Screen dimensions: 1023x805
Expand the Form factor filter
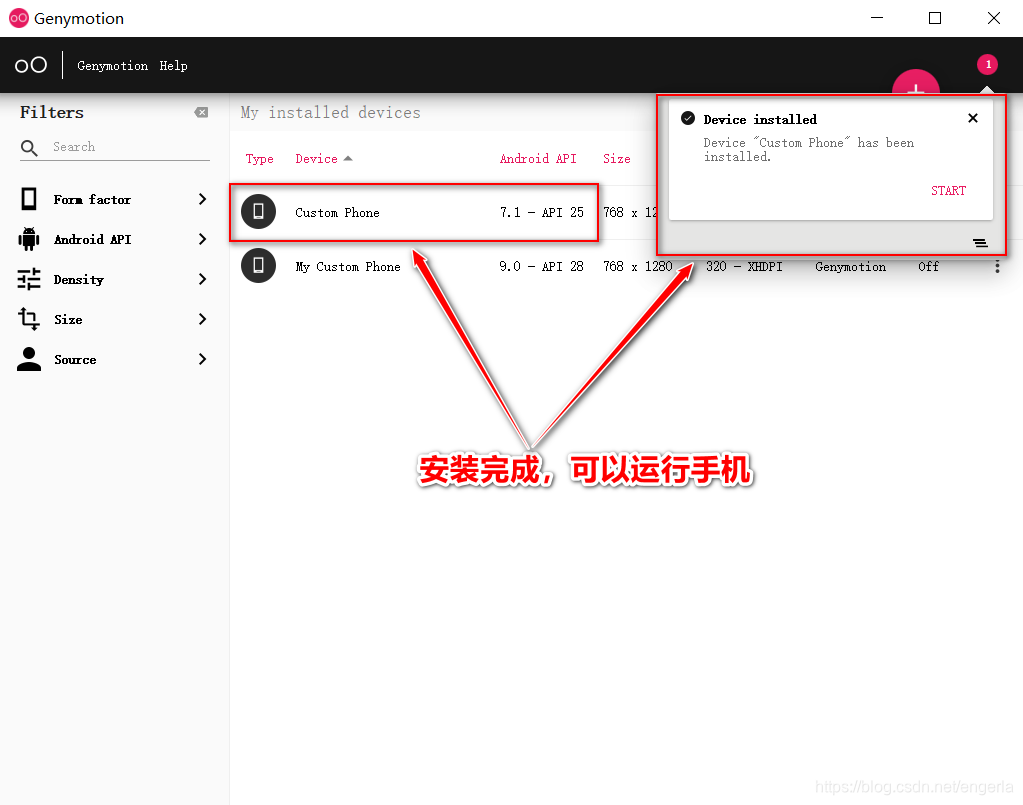202,199
